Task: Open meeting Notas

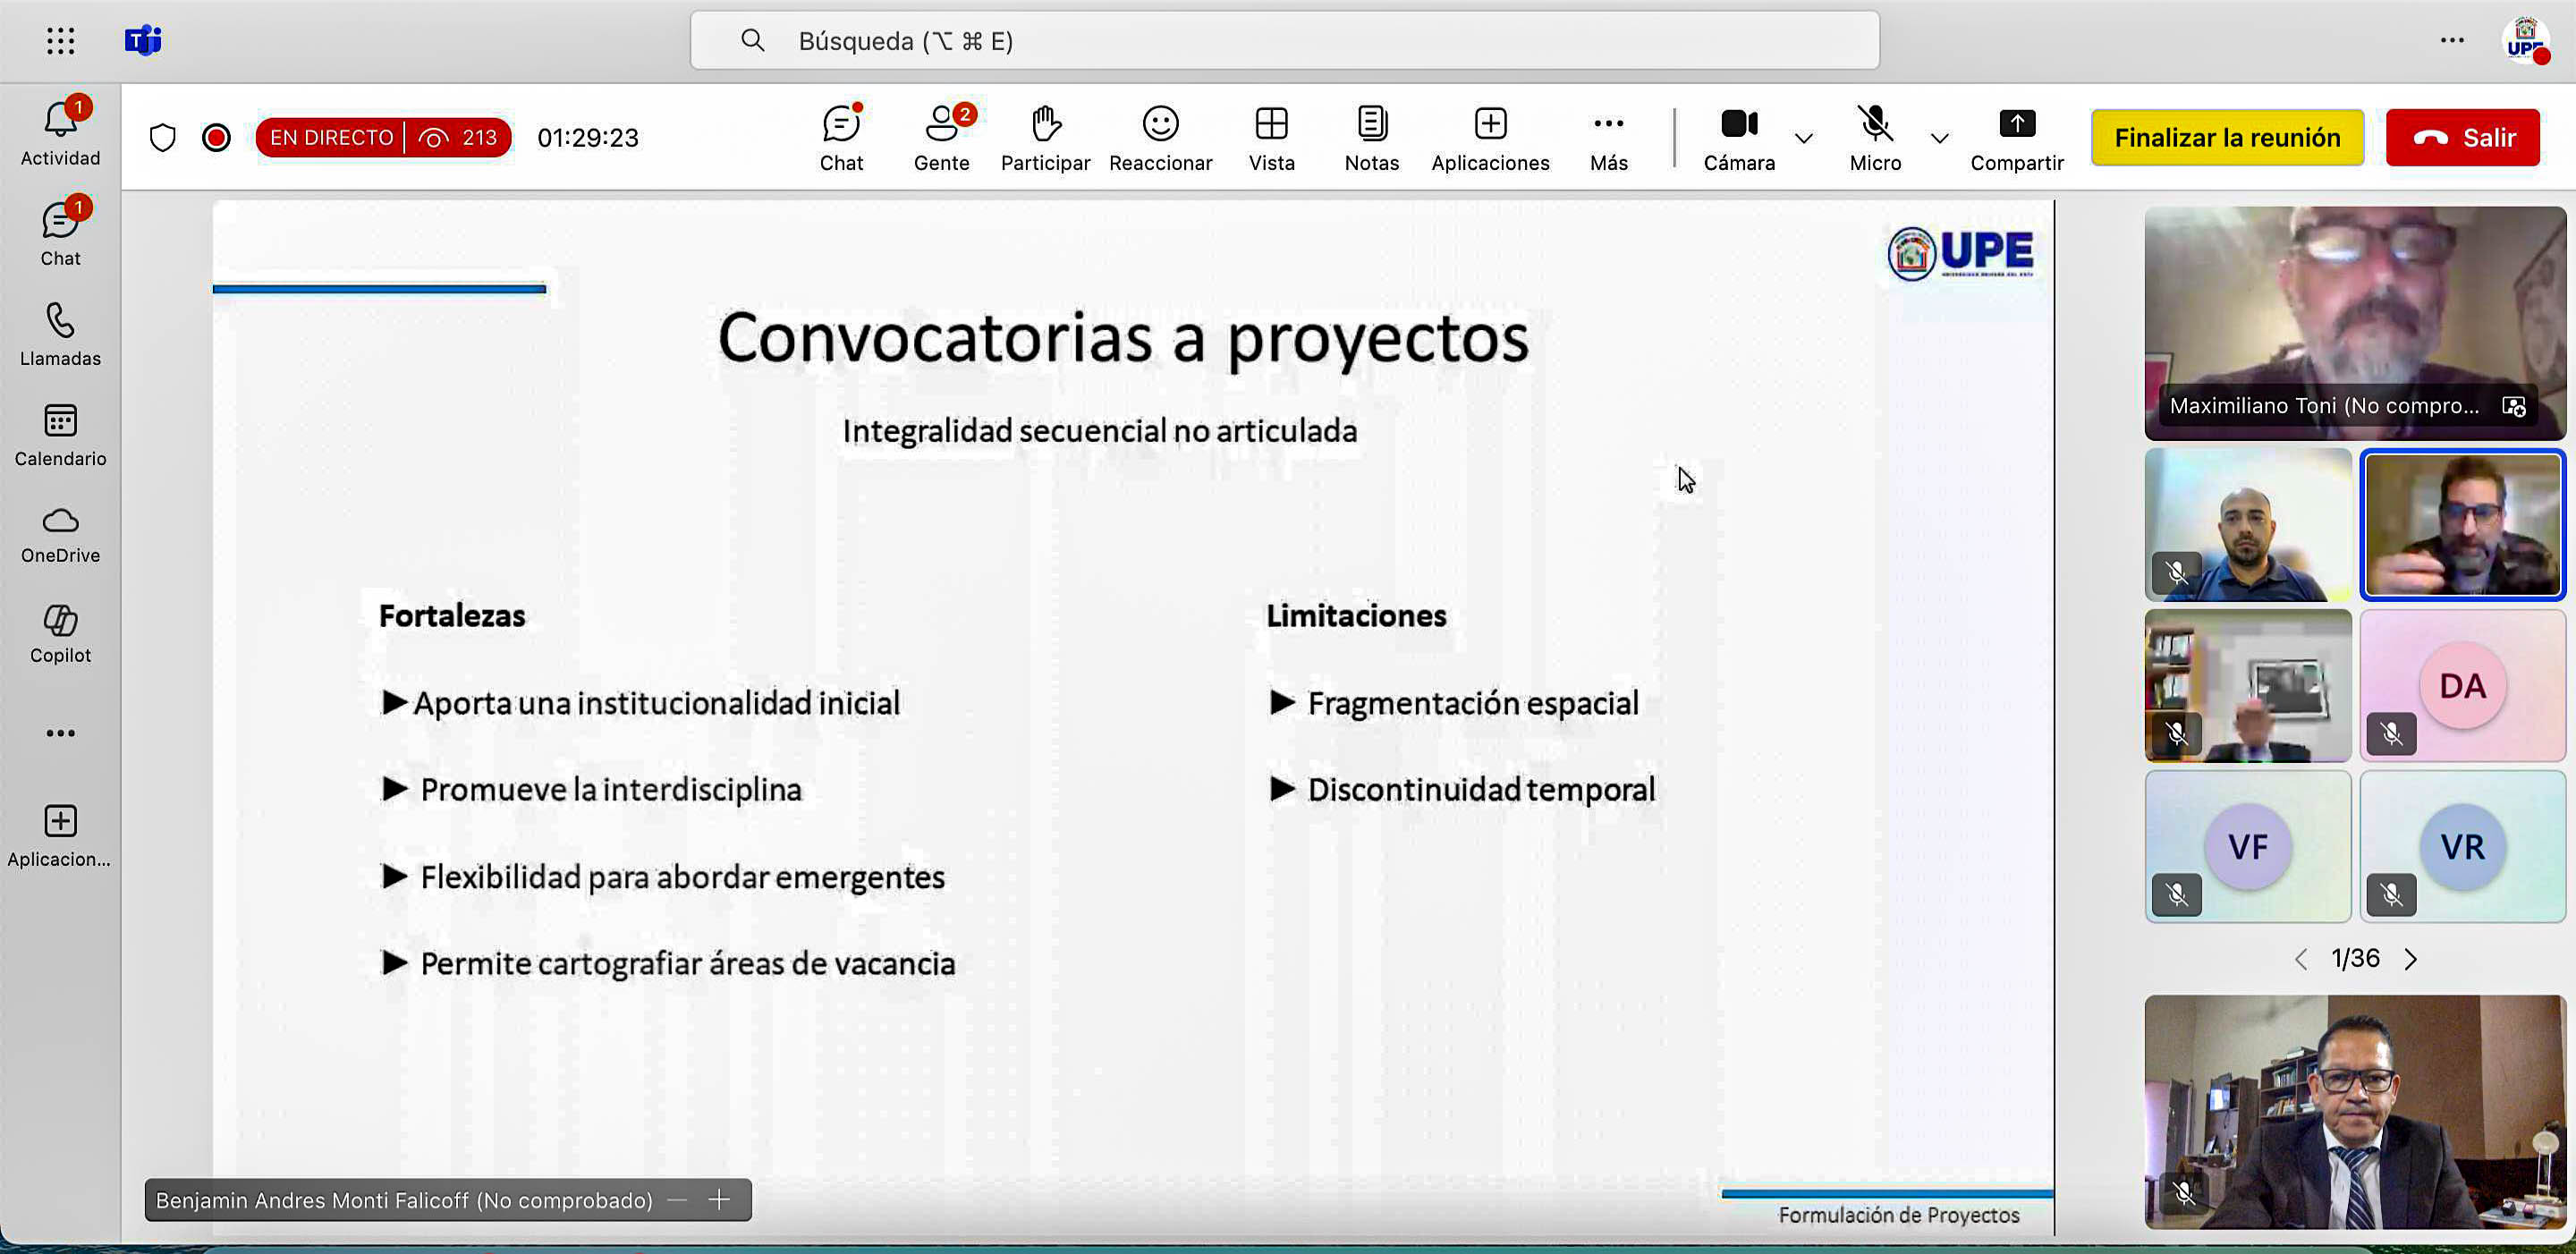Action: (x=1371, y=137)
